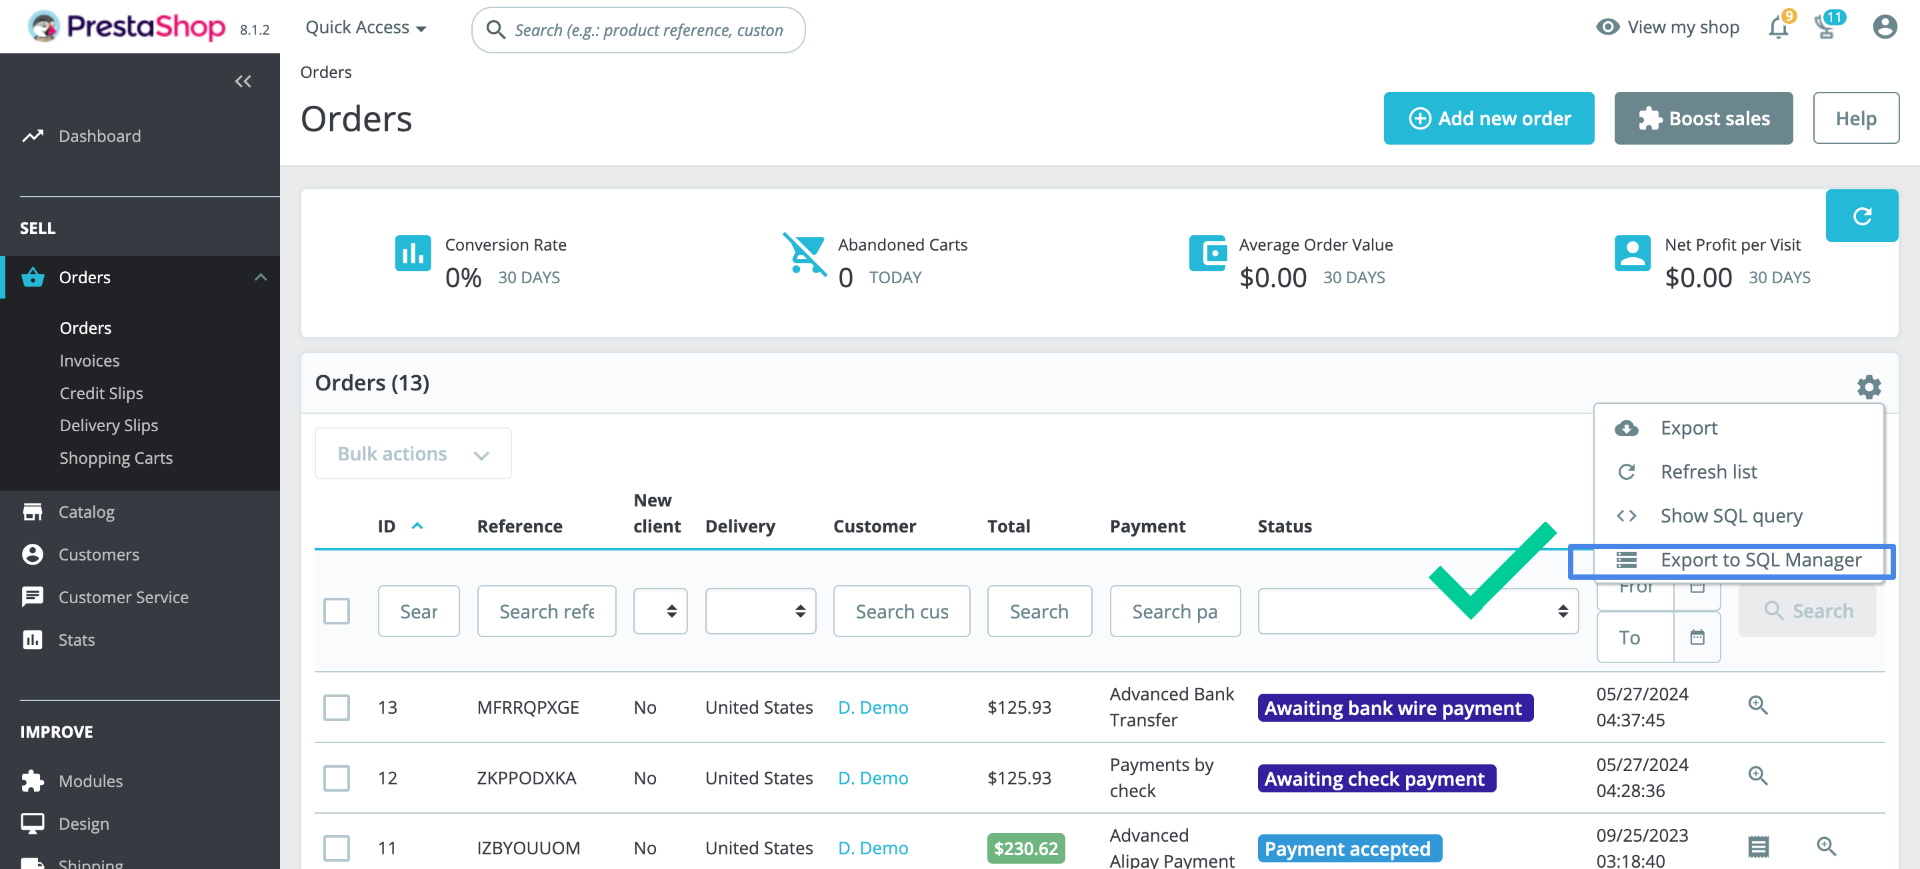Collapse the sidebar with double-chevron icon
The image size is (1920, 869).
pos(243,82)
